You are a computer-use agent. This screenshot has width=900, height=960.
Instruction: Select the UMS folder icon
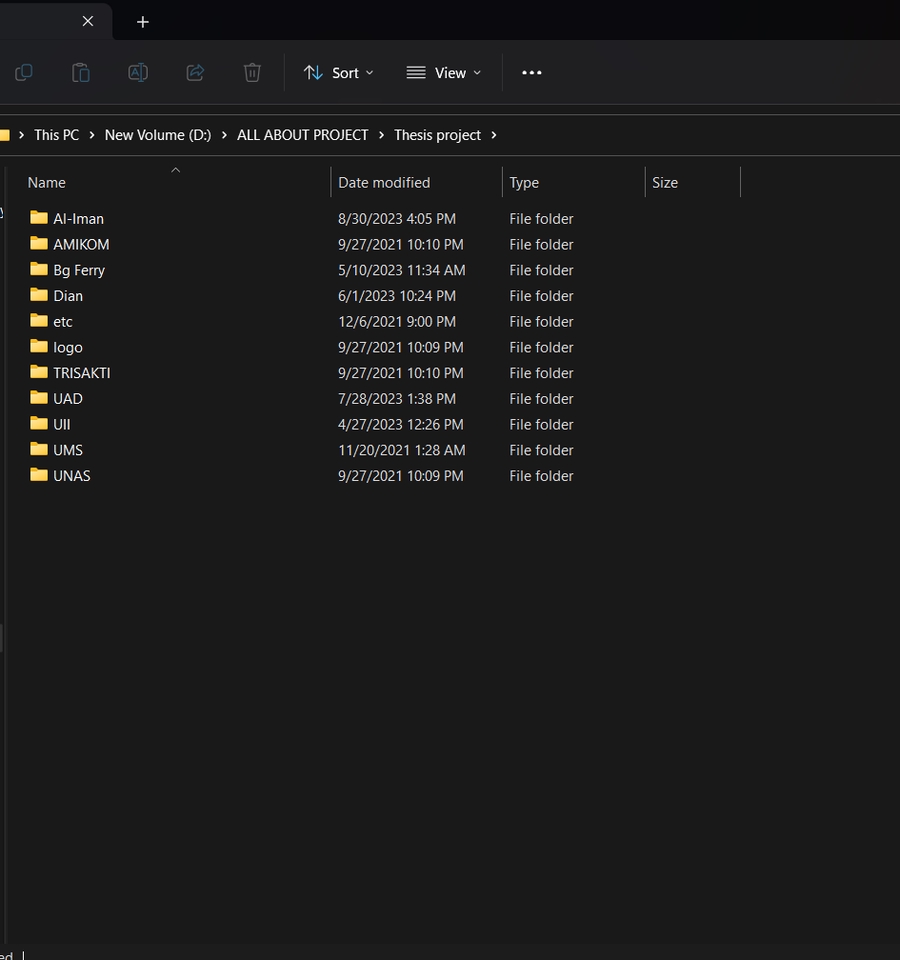tap(39, 449)
